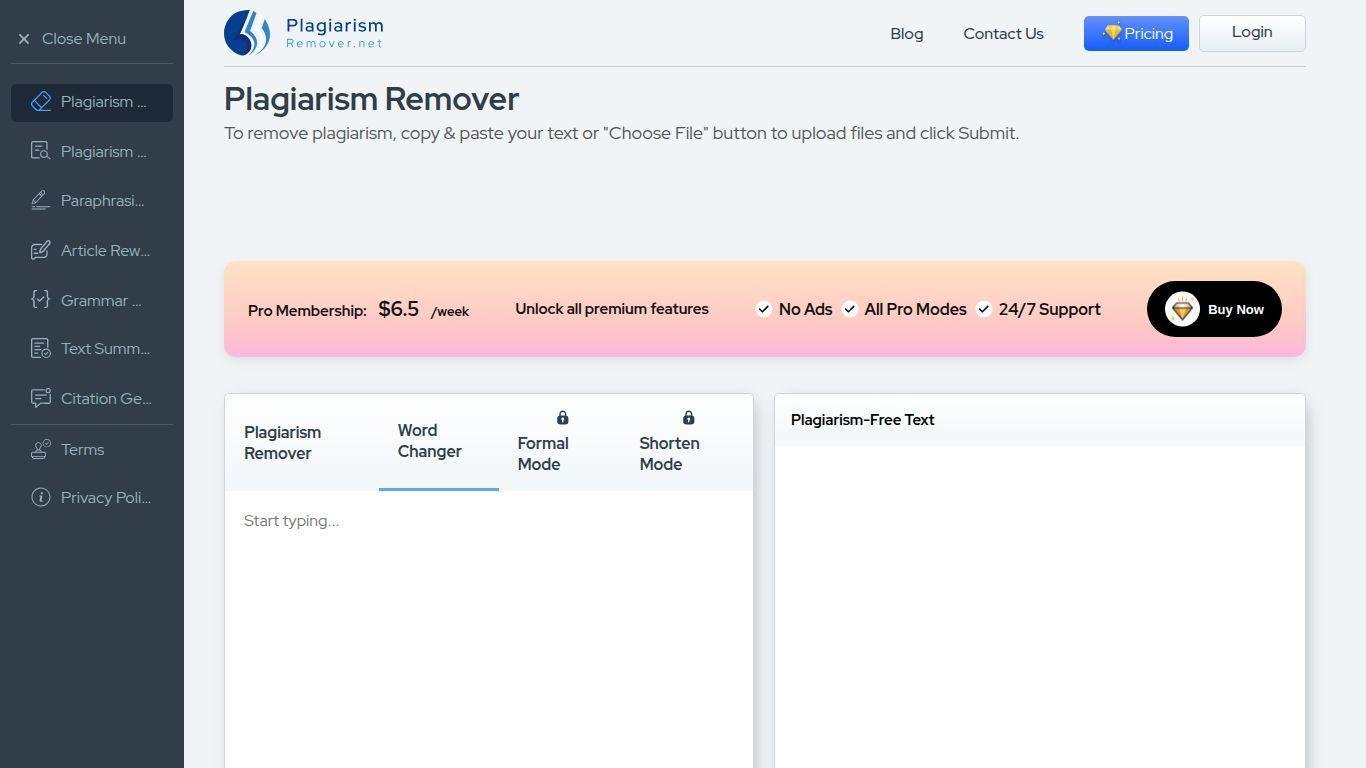Click the Terms icon in sidebar
This screenshot has width=1366, height=768.
point(40,450)
